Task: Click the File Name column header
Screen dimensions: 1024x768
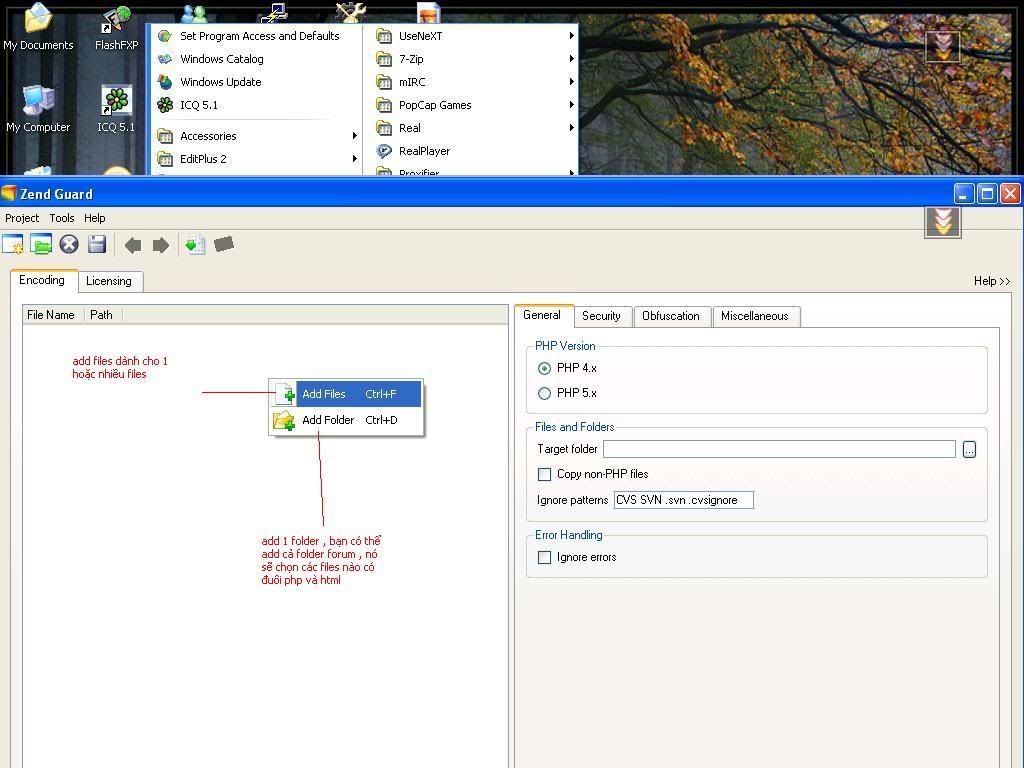Action: coord(51,315)
